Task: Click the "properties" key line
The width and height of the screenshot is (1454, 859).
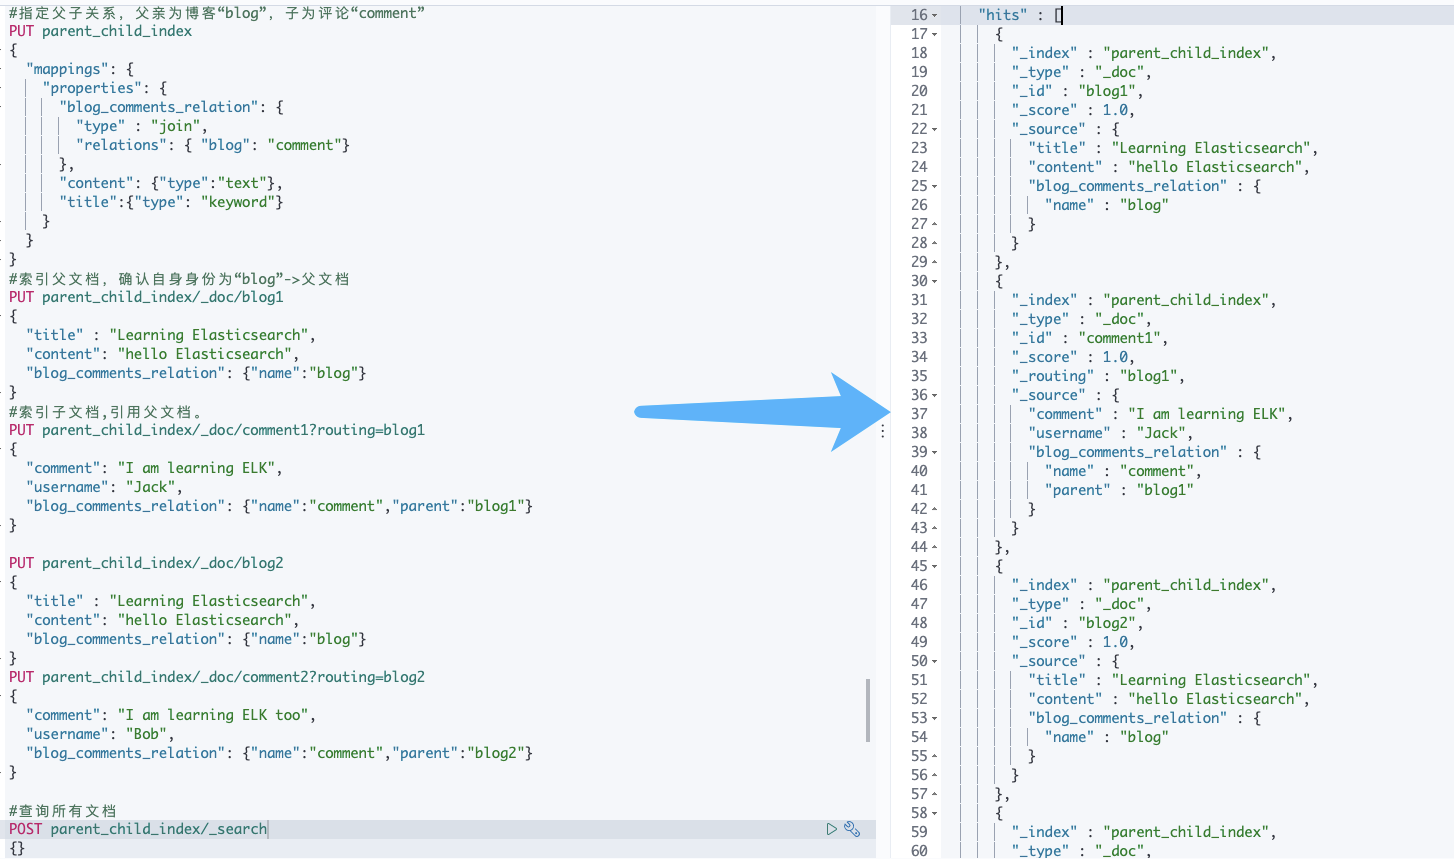Action: (105, 88)
